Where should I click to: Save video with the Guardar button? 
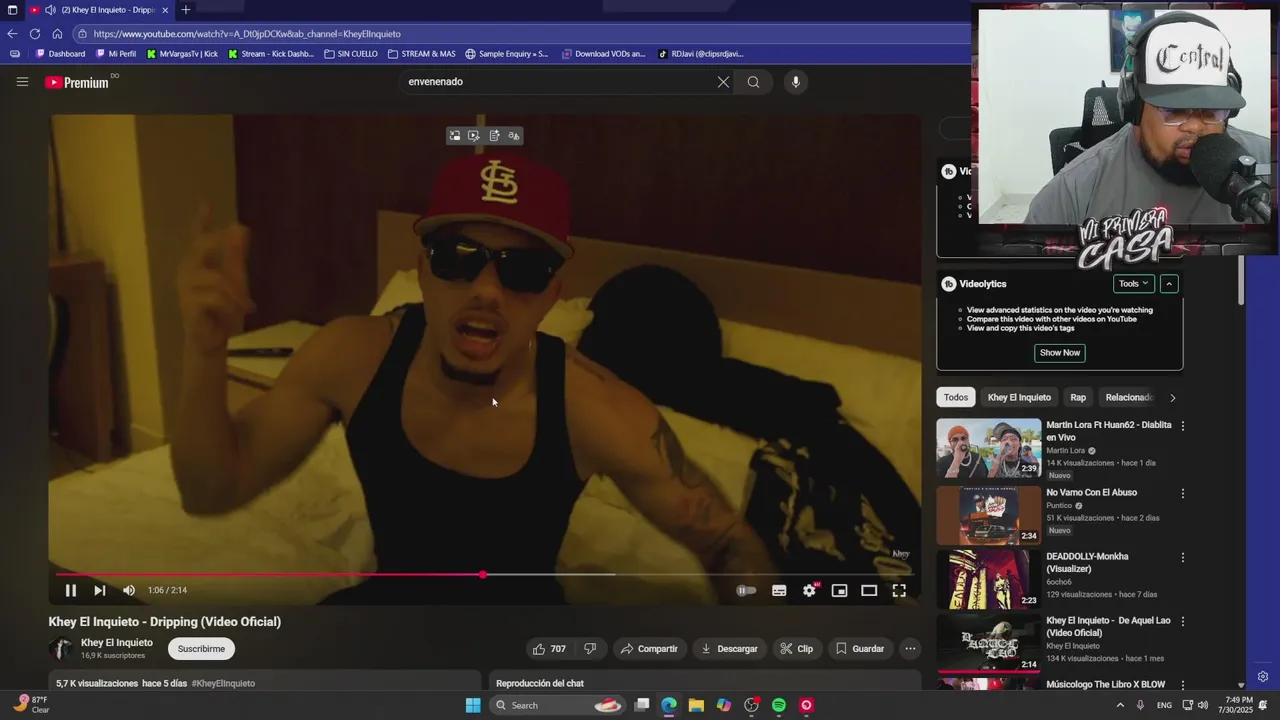(860, 649)
